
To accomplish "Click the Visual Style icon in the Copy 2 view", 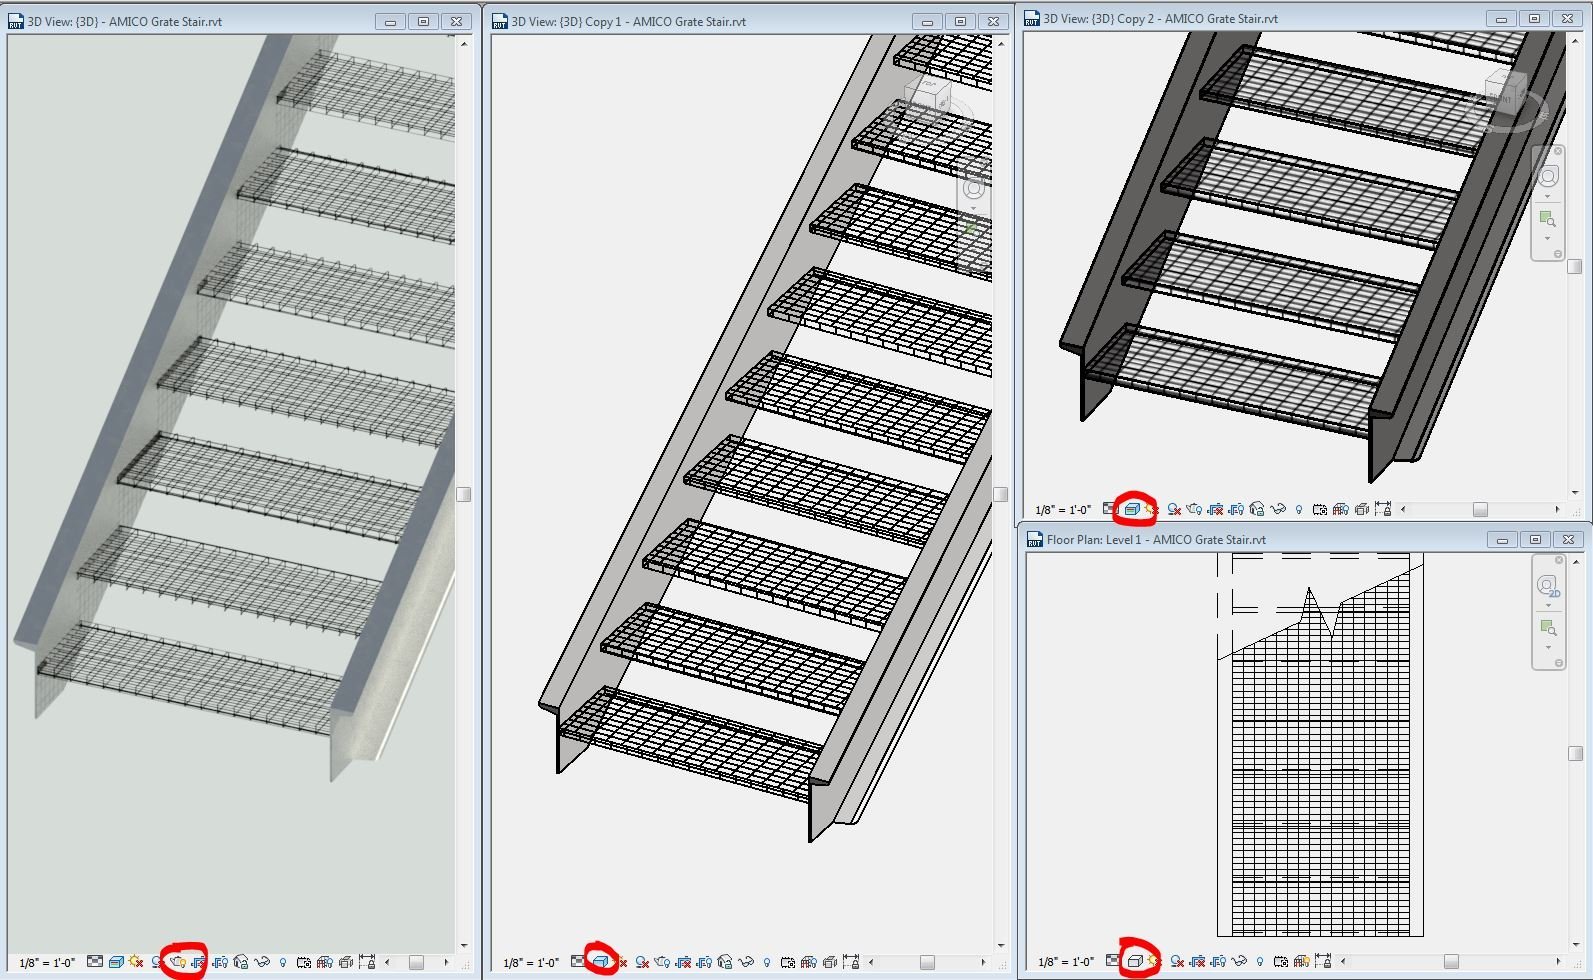I will (1131, 509).
